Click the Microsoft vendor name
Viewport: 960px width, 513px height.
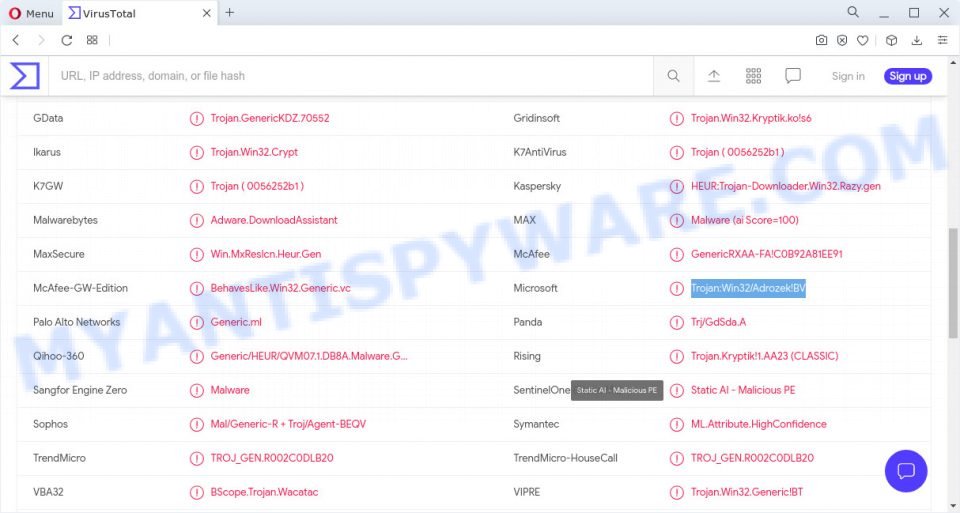(536, 288)
